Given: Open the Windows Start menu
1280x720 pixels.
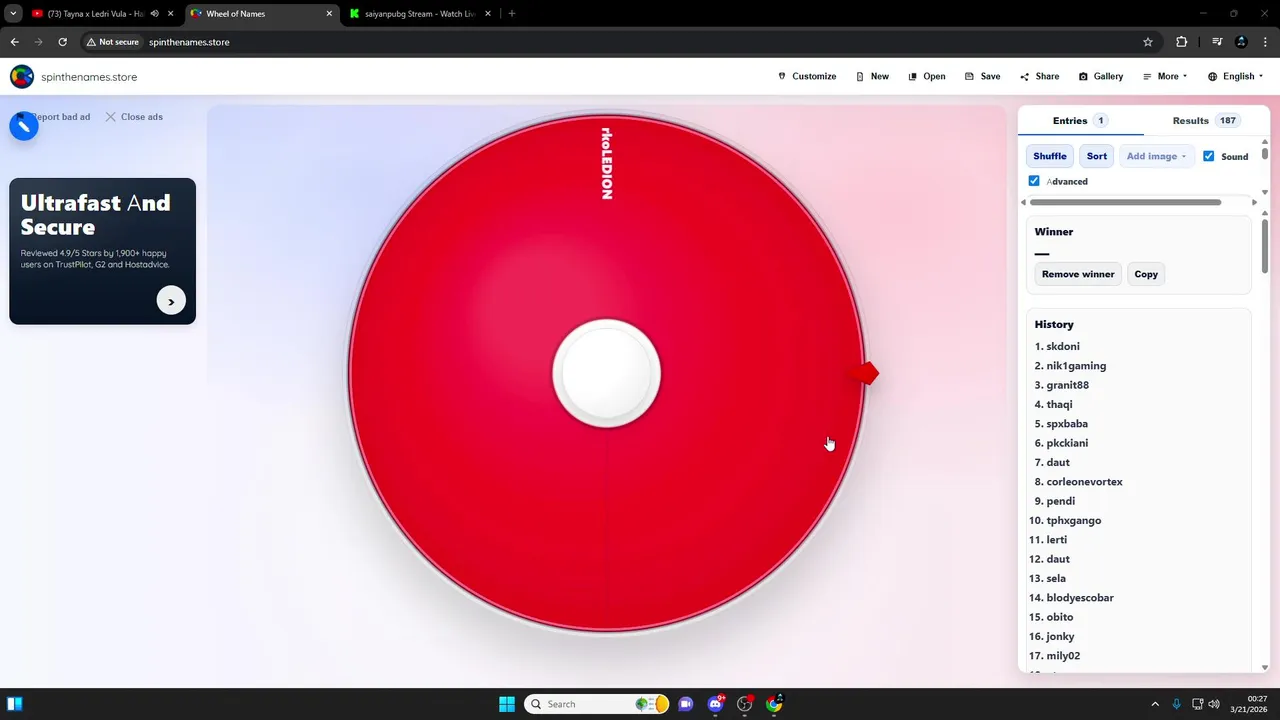Looking at the screenshot, I should 507,704.
